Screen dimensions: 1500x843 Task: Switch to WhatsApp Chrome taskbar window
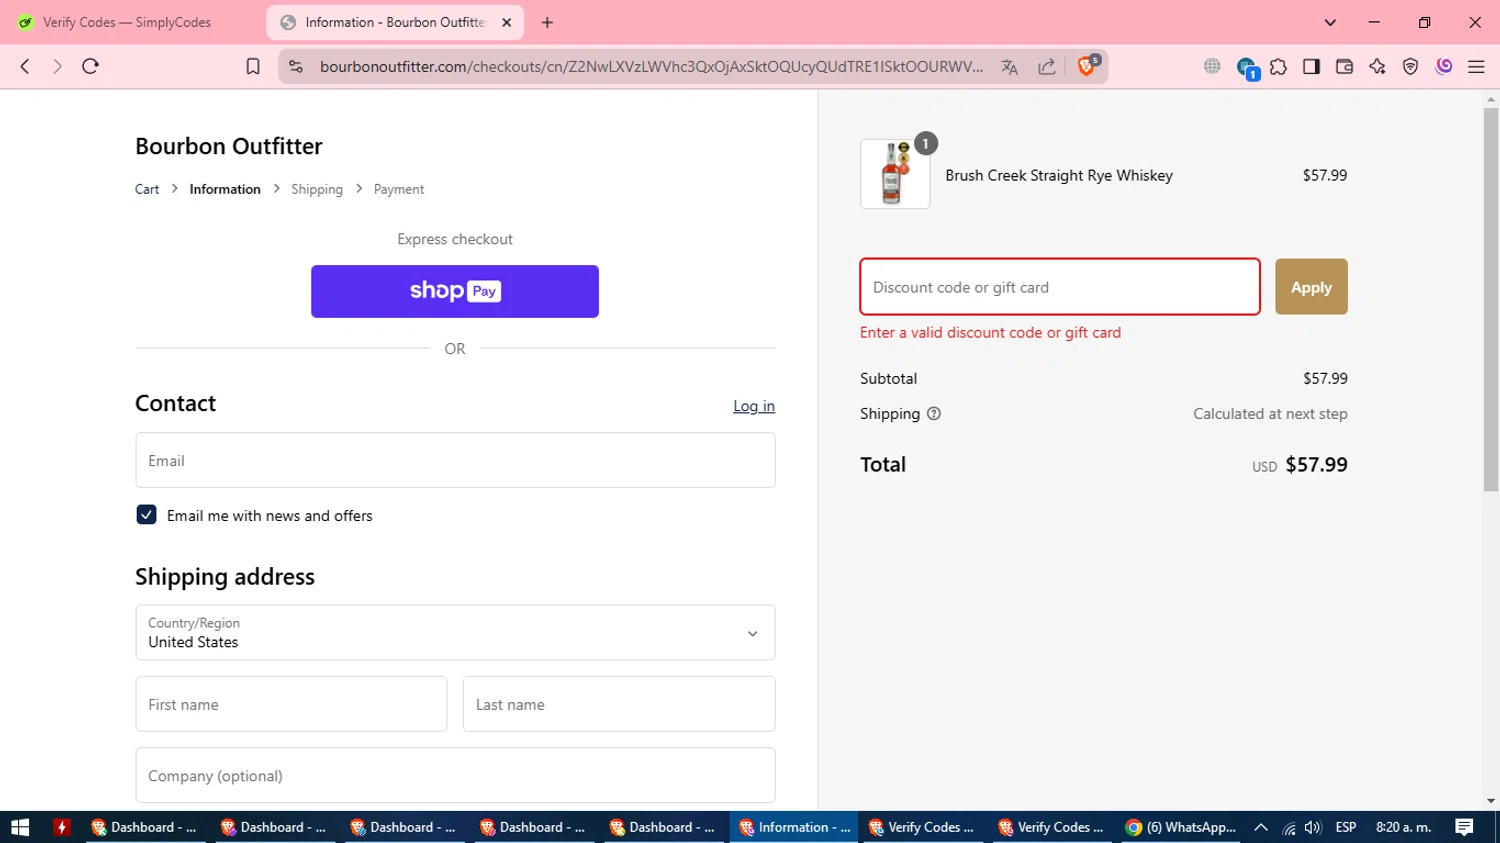[1181, 827]
